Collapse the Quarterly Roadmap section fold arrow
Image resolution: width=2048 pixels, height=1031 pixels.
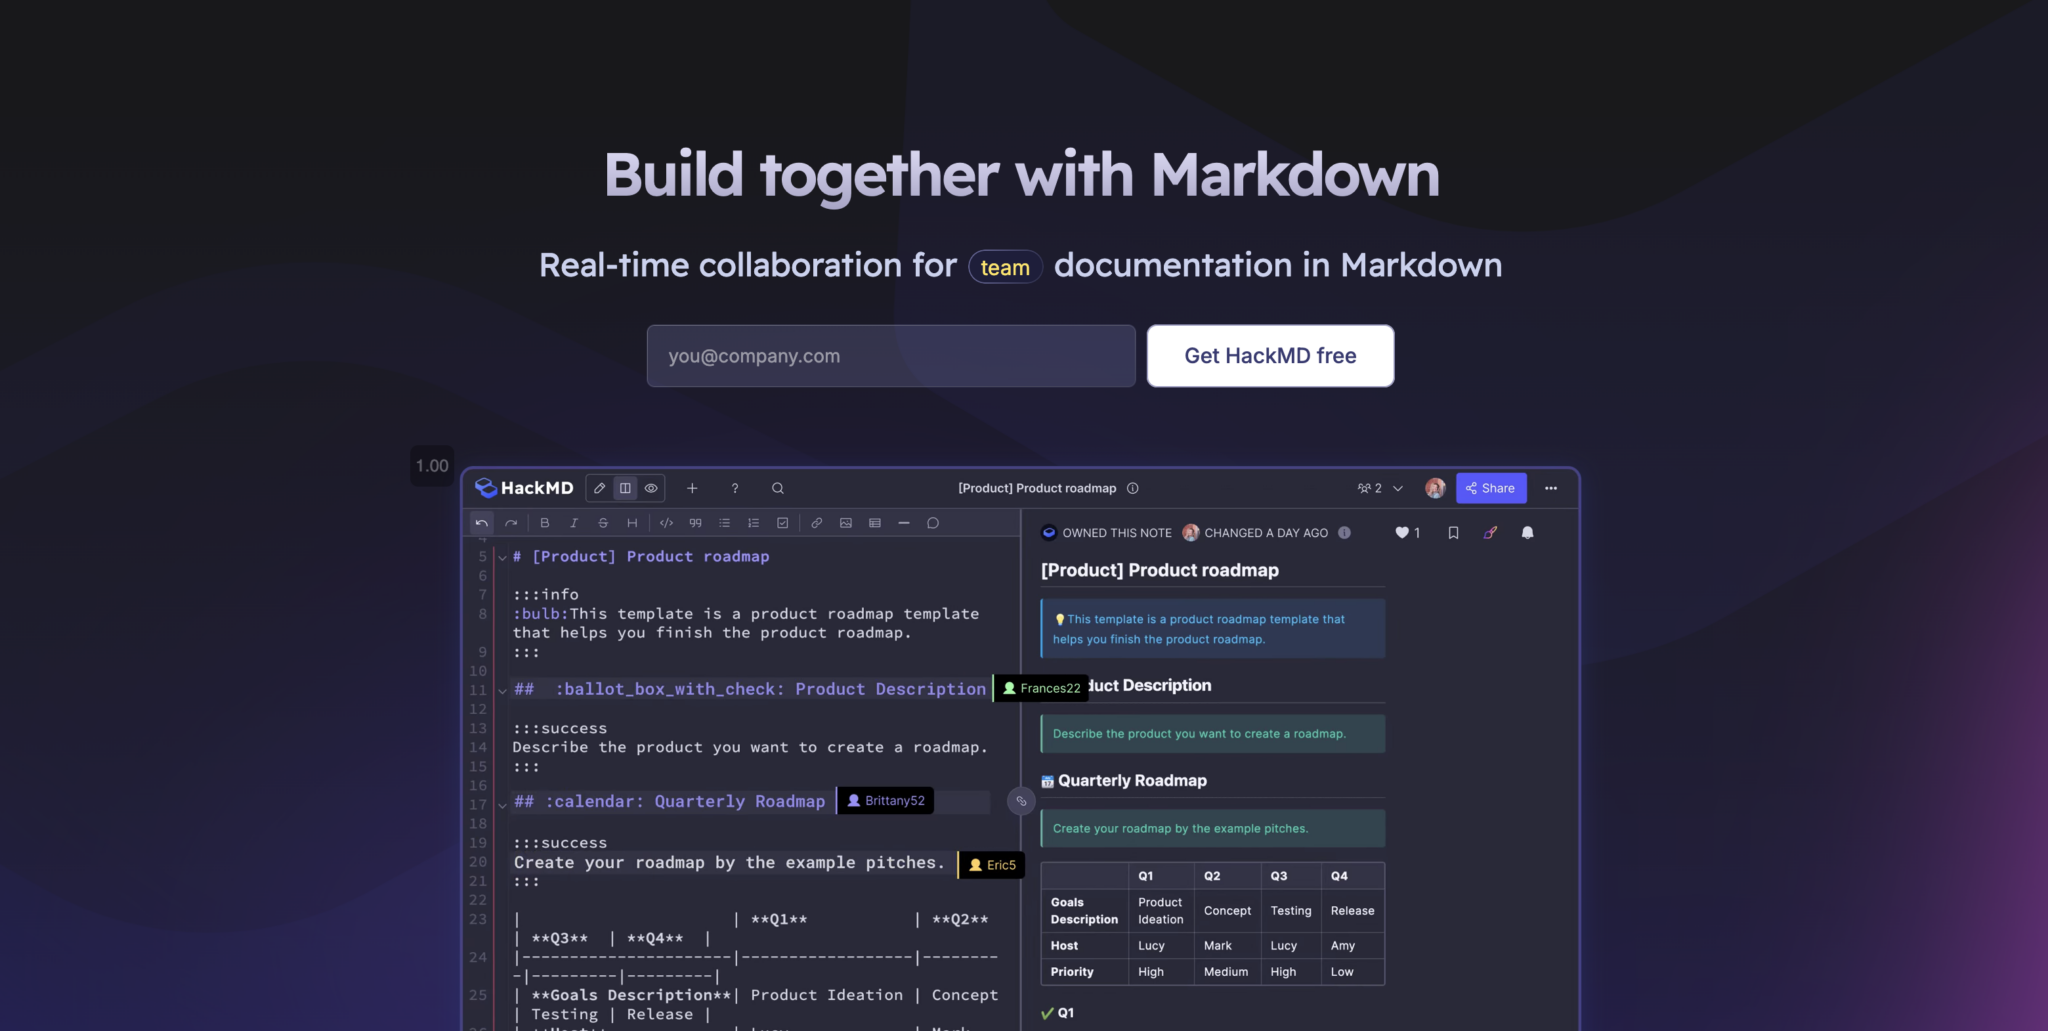tap(502, 805)
